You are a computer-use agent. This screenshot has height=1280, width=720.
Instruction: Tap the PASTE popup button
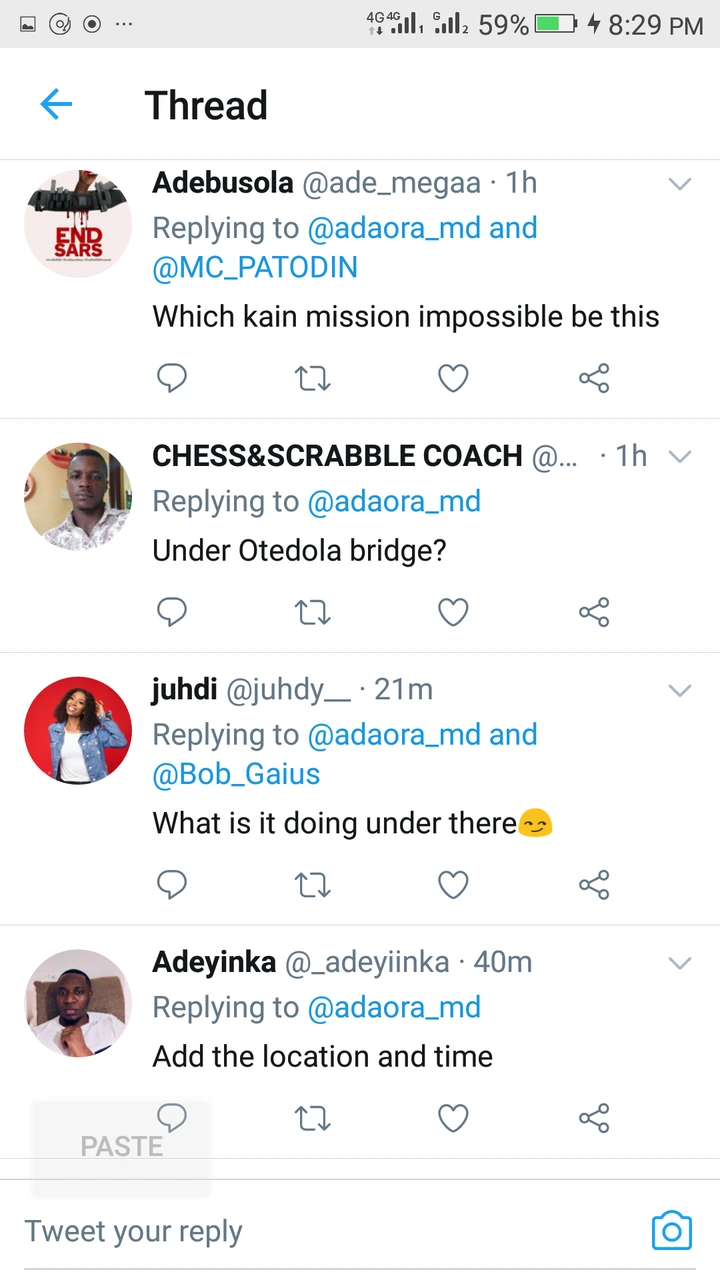tap(121, 1146)
